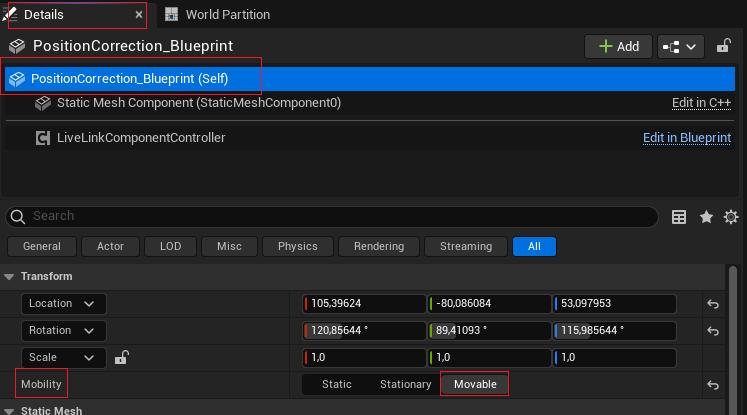
Task: Filter properties by LOD category
Action: [x=171, y=246]
